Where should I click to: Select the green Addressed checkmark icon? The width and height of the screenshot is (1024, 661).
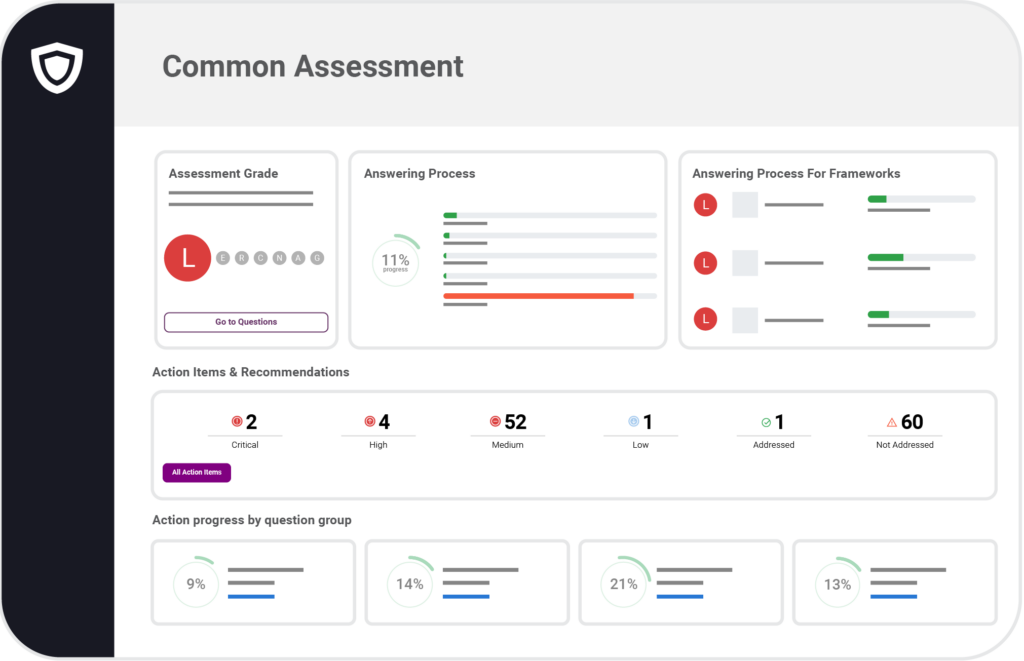tap(766, 421)
